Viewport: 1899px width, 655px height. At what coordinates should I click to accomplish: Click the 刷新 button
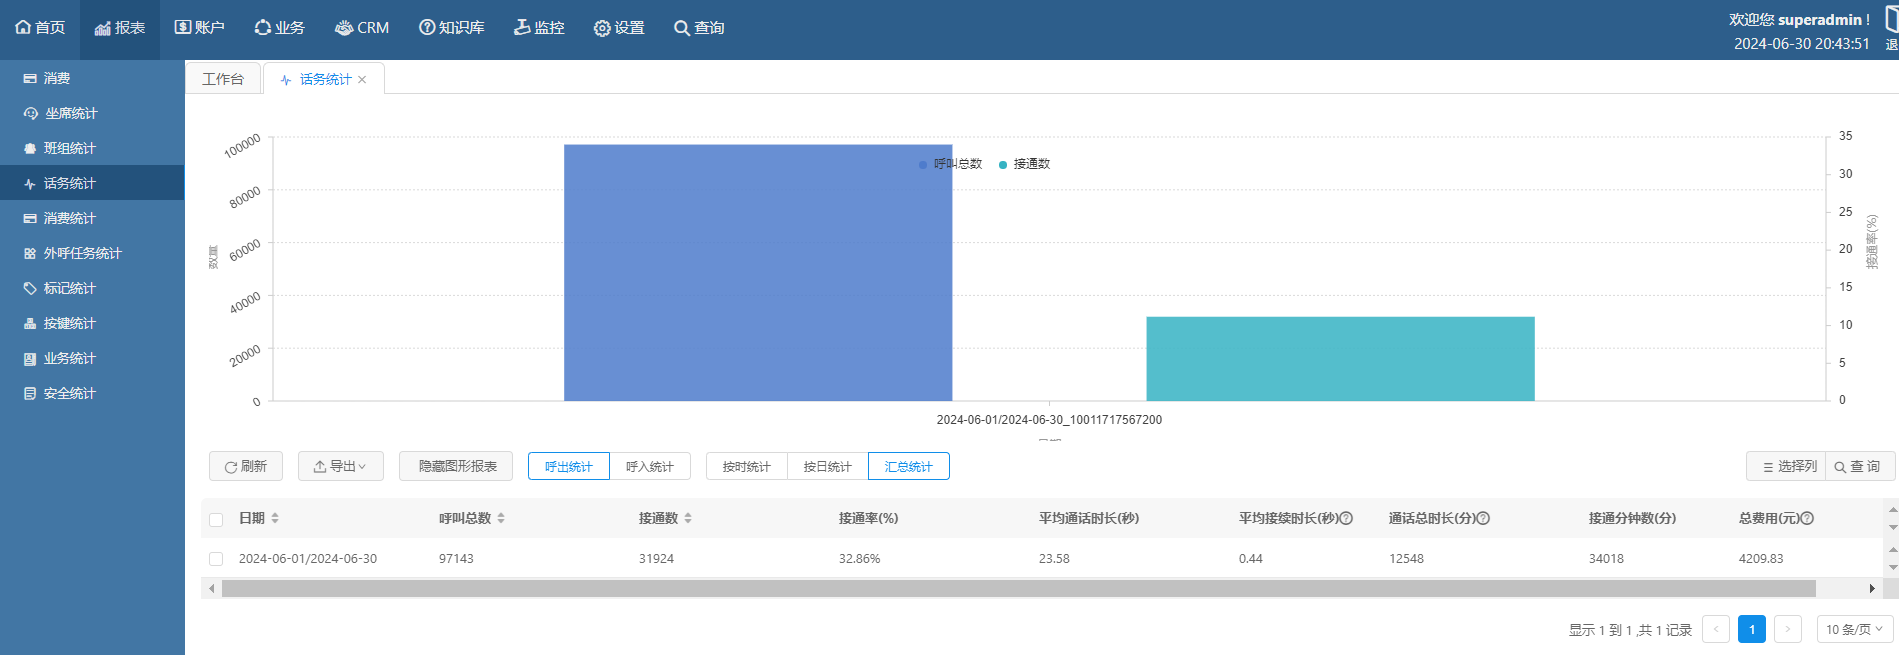(x=246, y=466)
